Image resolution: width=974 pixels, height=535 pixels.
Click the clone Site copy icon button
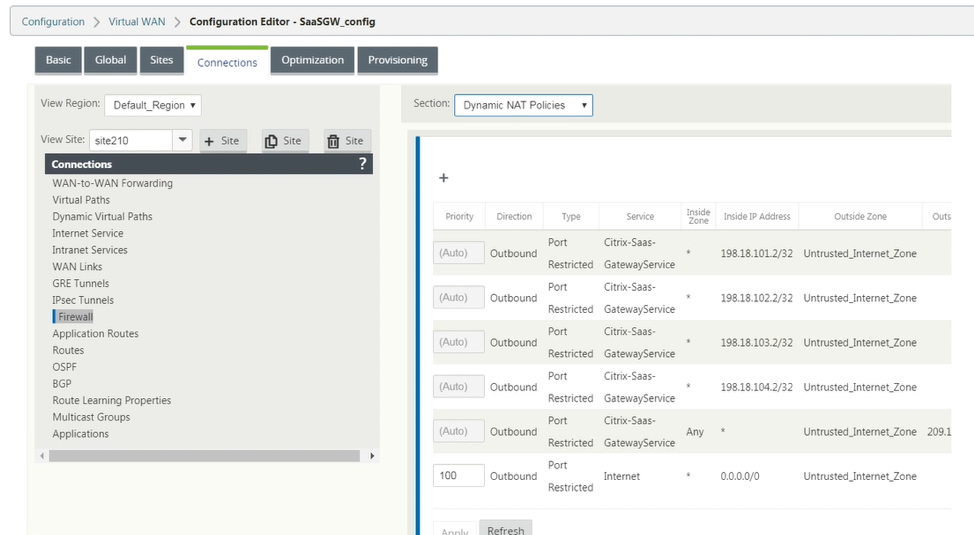(284, 141)
